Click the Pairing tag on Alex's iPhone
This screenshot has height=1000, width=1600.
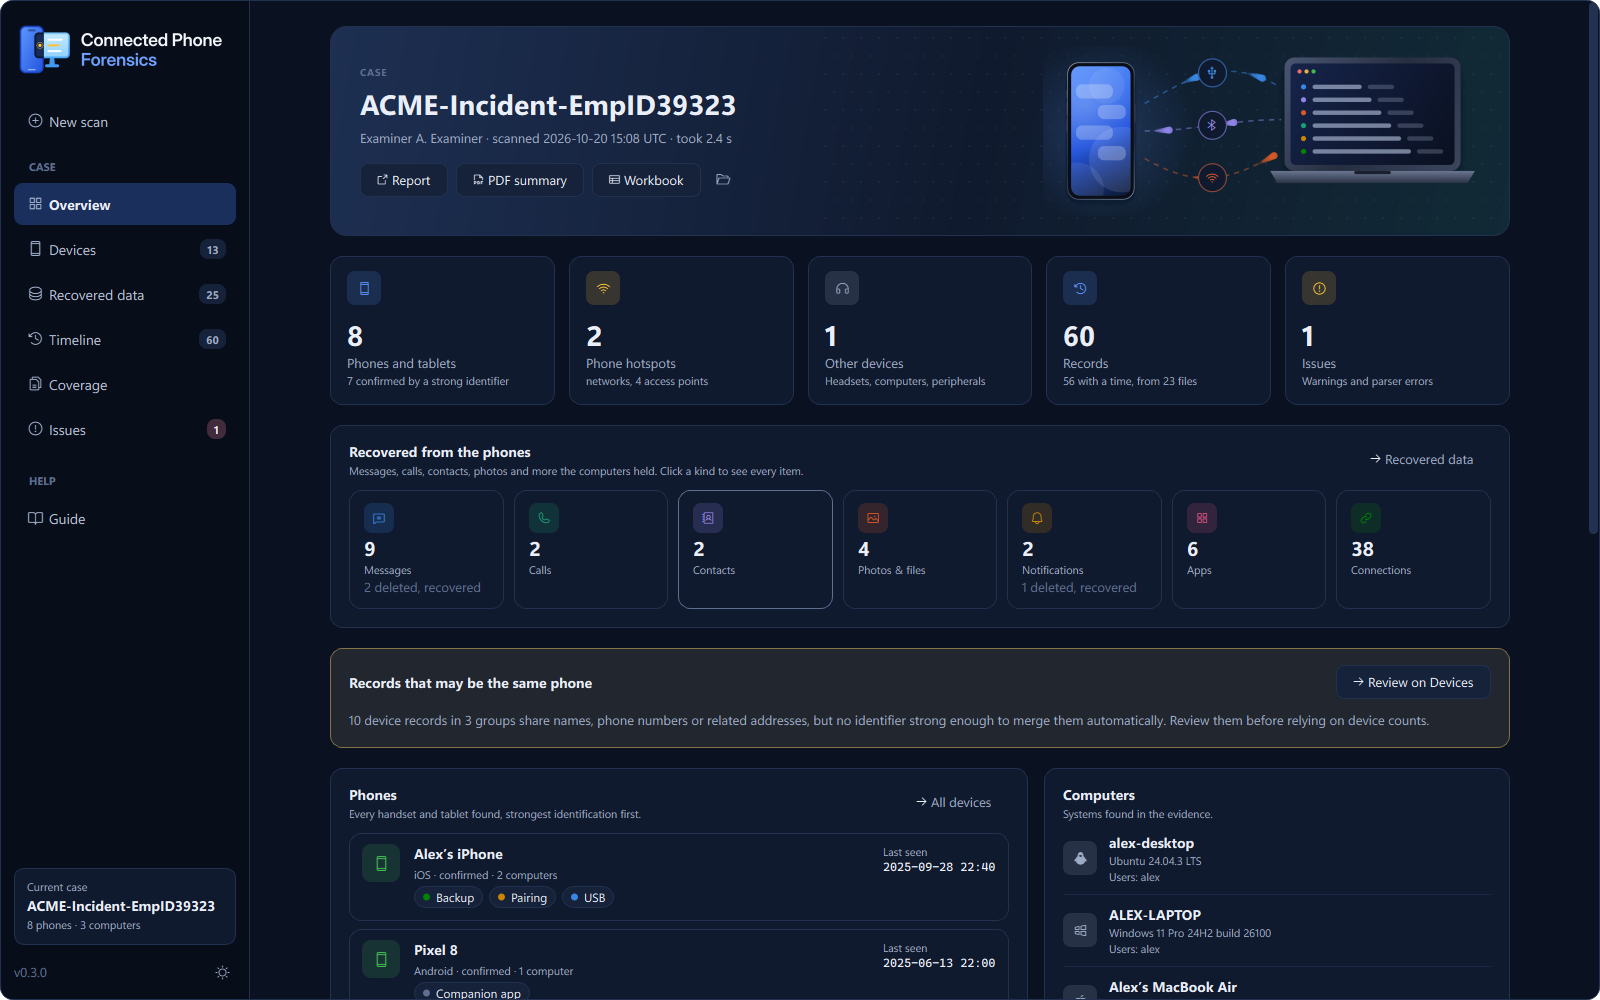pos(522,897)
